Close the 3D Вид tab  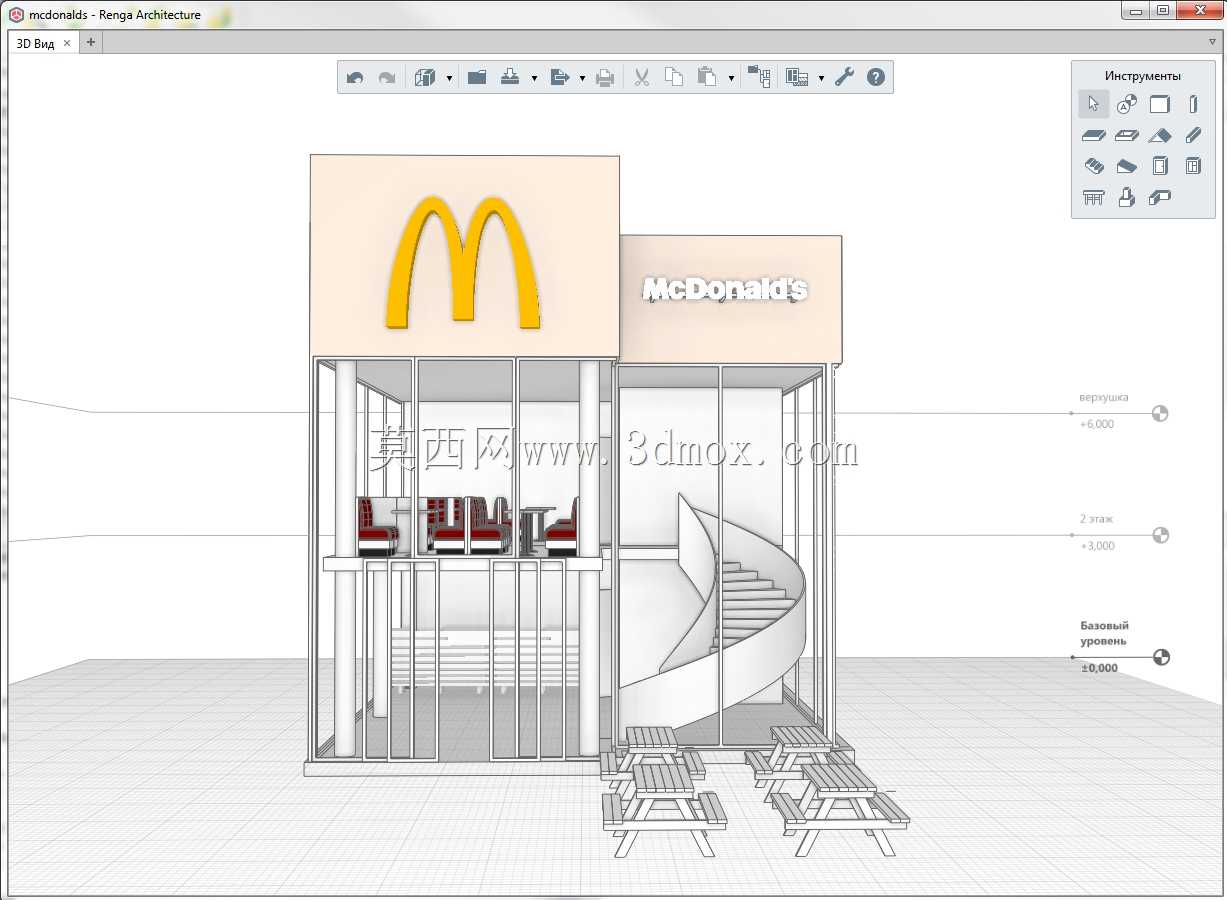[x=67, y=43]
